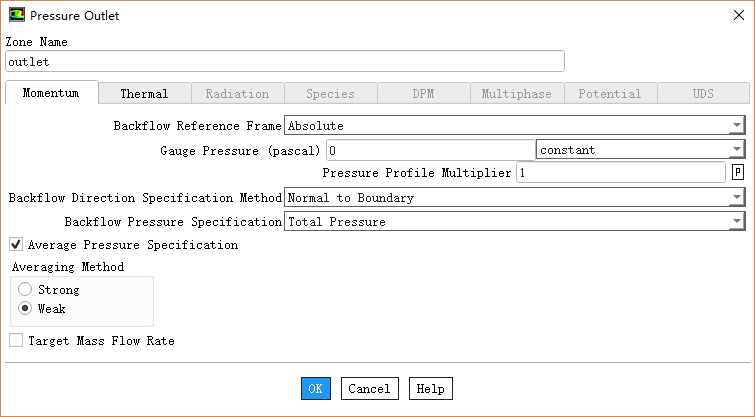Open the Species tab
Image resolution: width=755 pixels, height=417 pixels.
pos(330,94)
